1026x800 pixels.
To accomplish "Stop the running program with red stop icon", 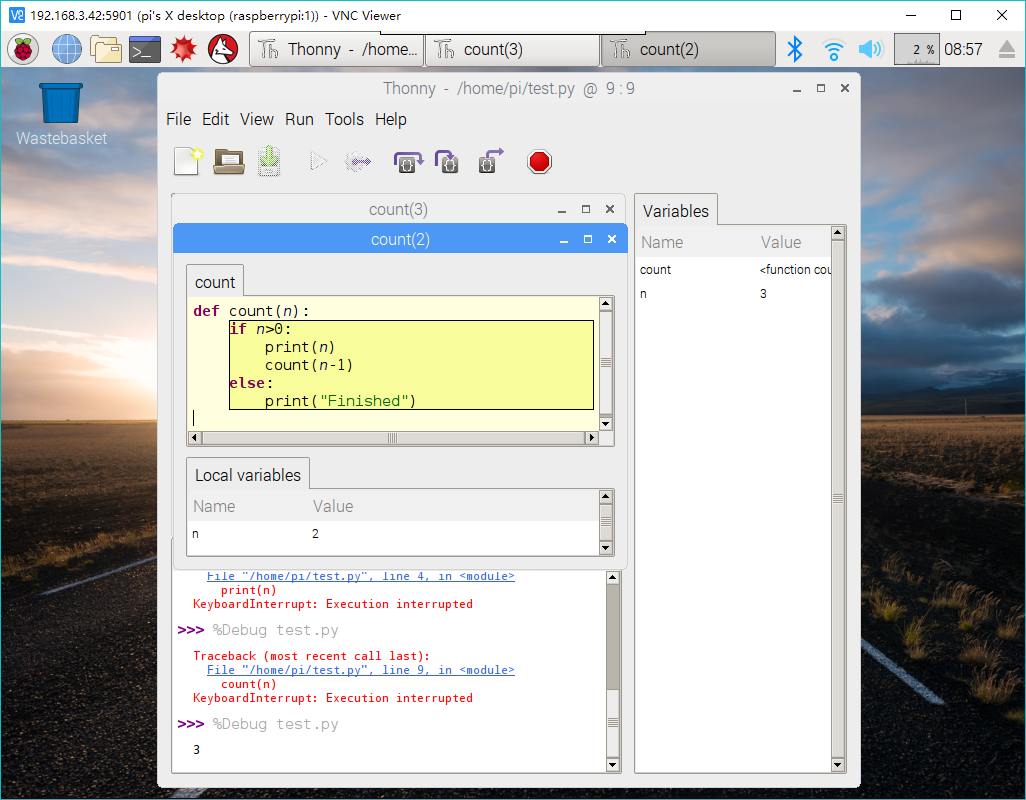I will [540, 161].
